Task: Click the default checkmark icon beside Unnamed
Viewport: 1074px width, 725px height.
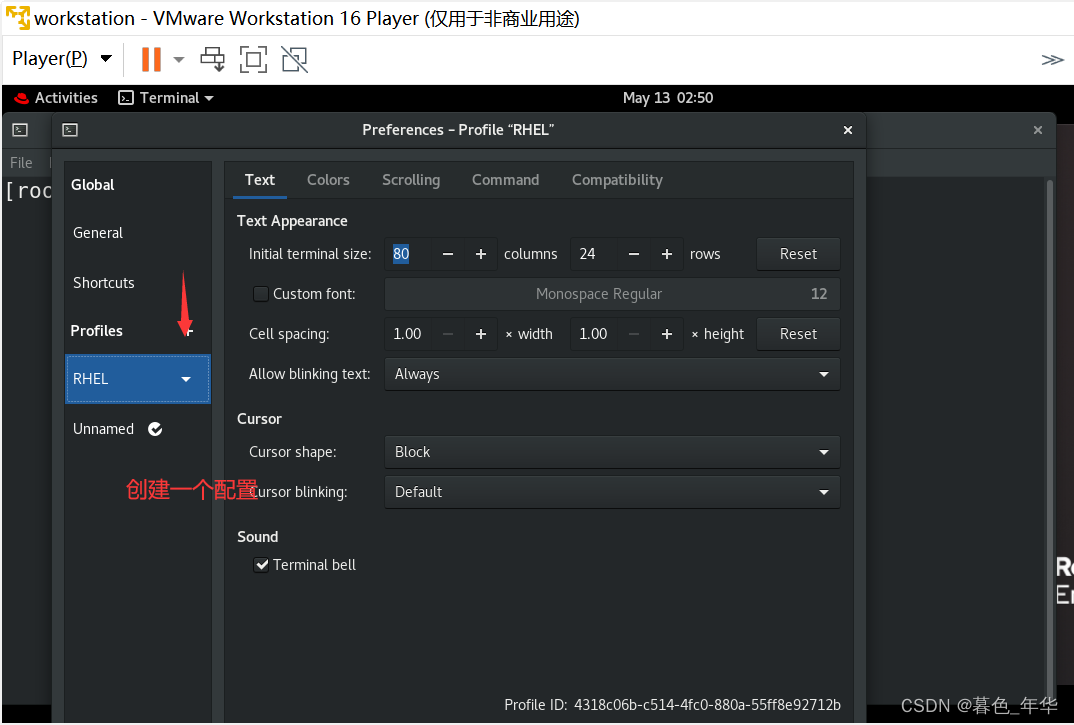Action: coord(155,429)
